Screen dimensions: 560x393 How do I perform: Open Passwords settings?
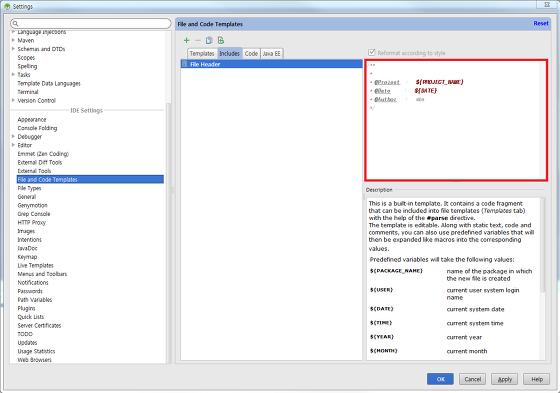[30, 291]
